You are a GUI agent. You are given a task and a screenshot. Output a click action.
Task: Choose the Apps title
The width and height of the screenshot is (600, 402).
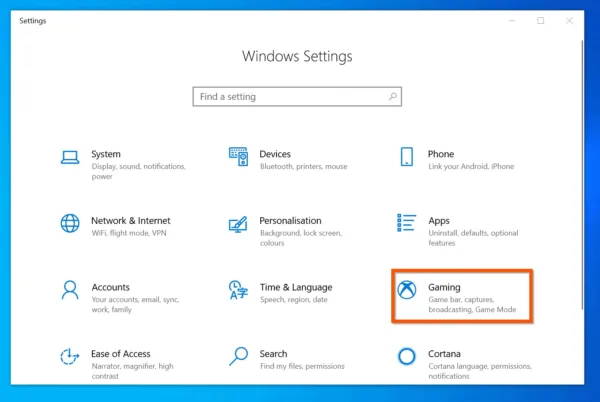point(439,221)
